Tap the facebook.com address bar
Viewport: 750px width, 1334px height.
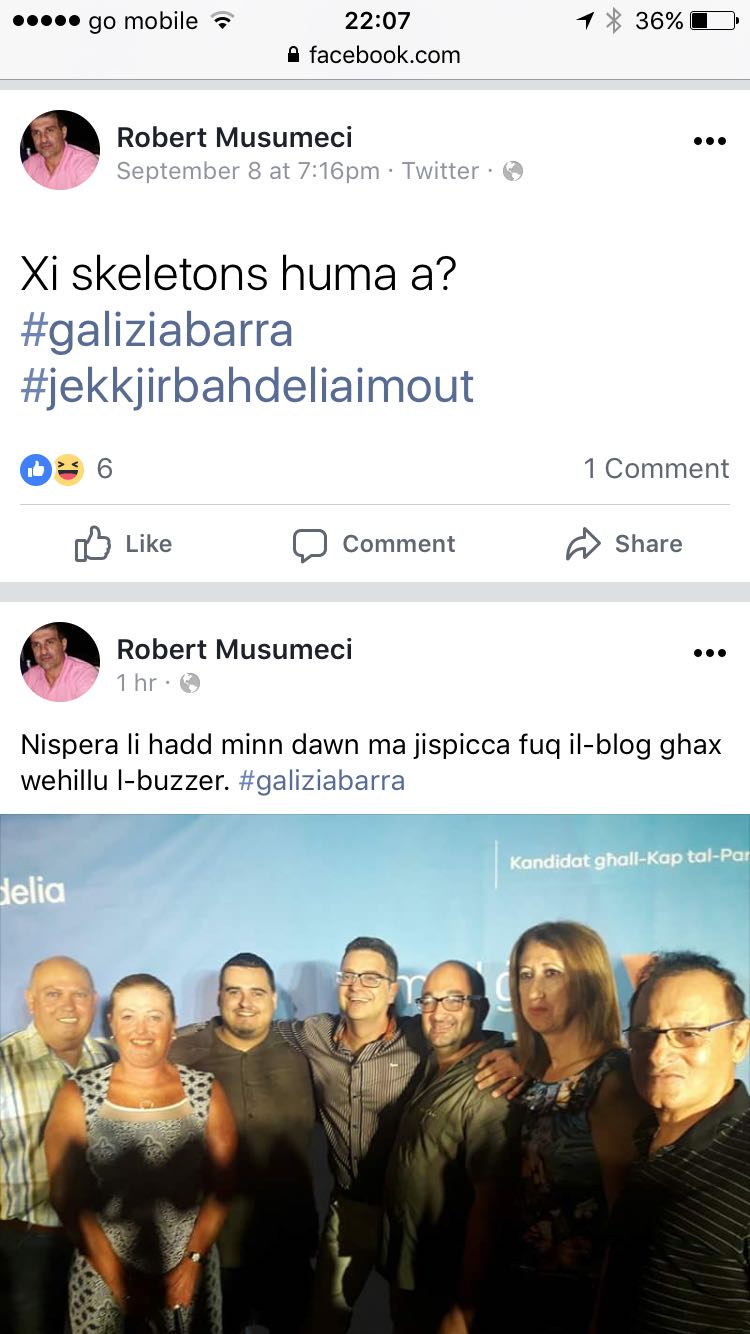click(x=375, y=55)
